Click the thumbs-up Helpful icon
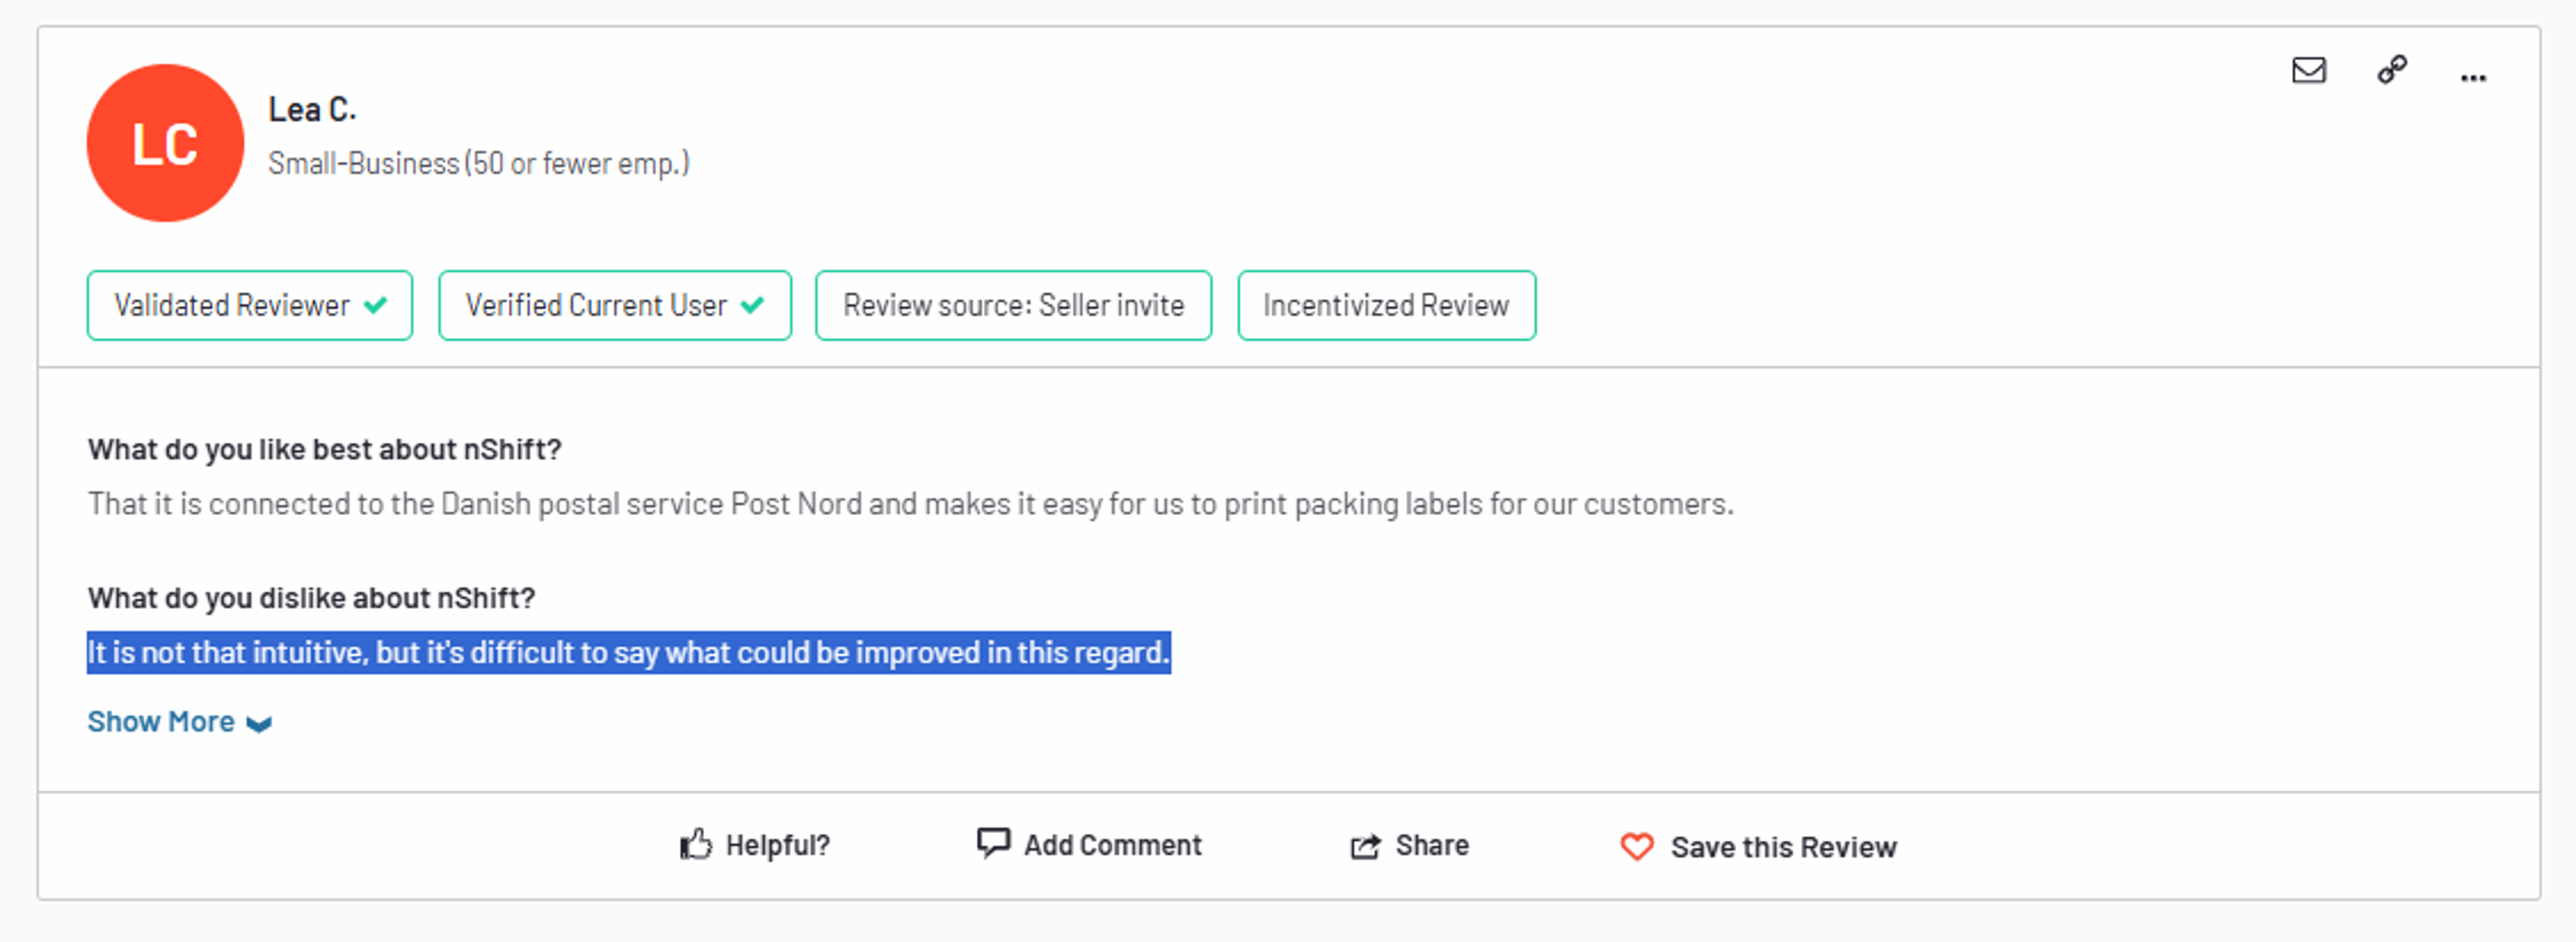 [x=696, y=845]
